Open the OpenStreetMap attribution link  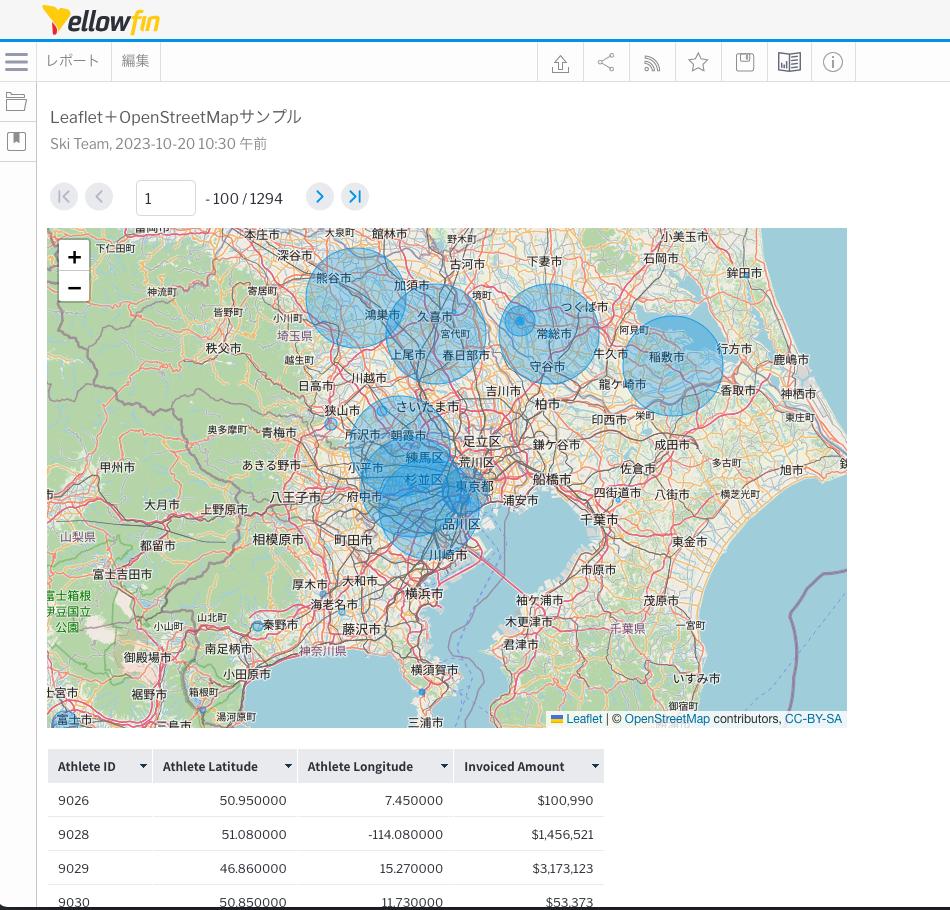(667, 719)
